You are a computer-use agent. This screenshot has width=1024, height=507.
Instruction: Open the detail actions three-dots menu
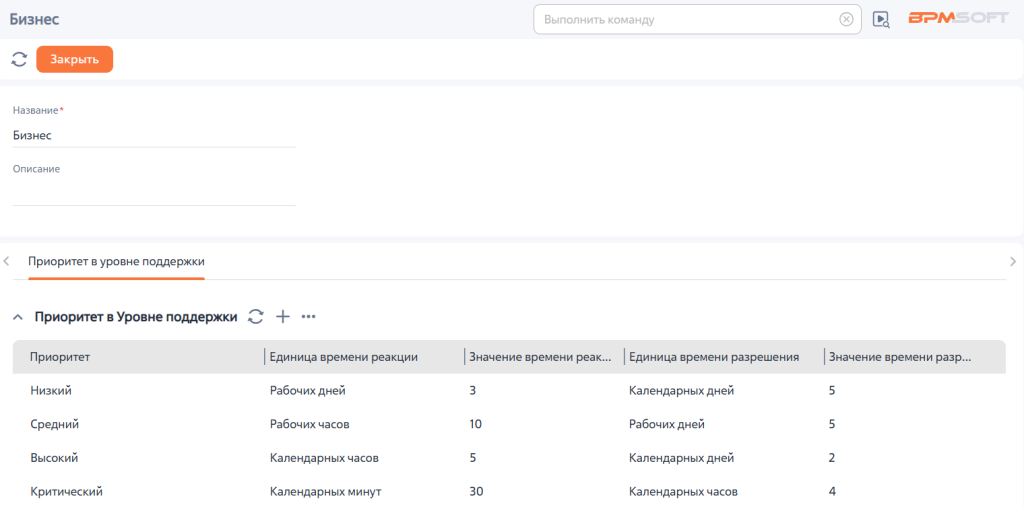click(x=308, y=317)
